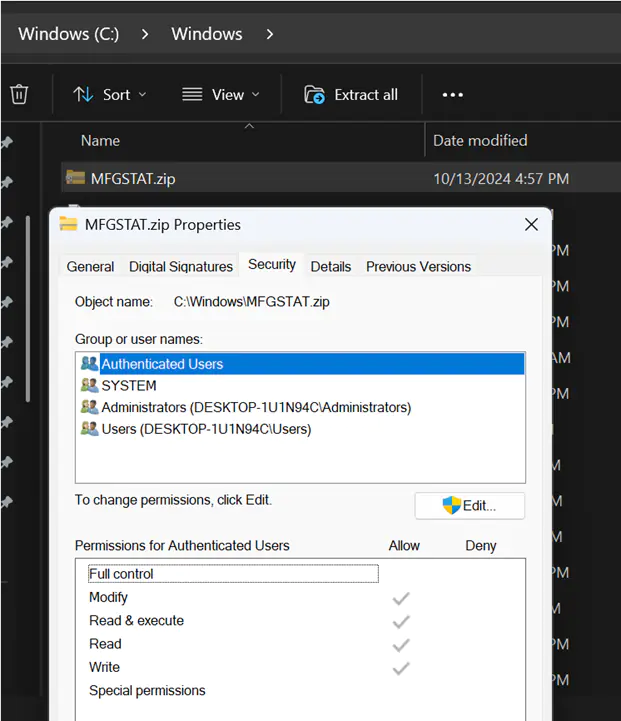Viewport: 621px width, 721px height.
Task: Switch to the General tab
Action: pos(90,266)
